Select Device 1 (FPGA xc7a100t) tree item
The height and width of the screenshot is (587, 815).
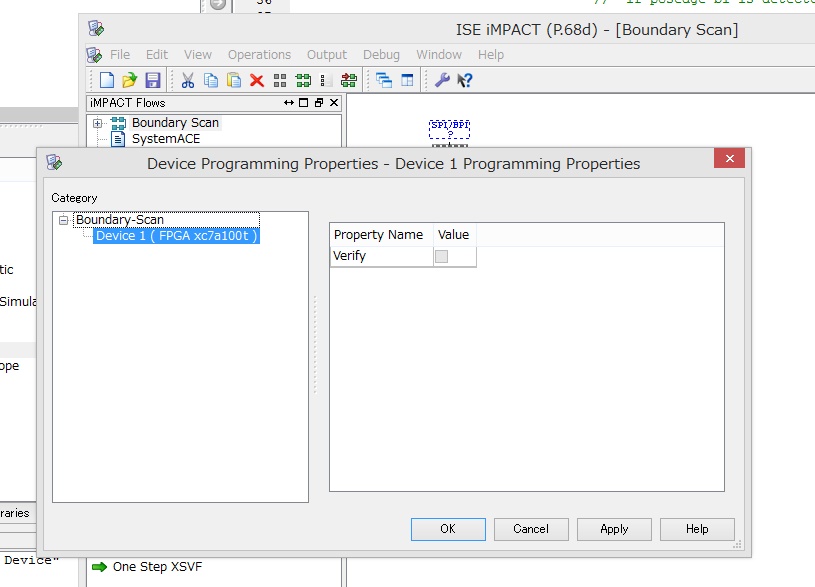tap(176, 236)
